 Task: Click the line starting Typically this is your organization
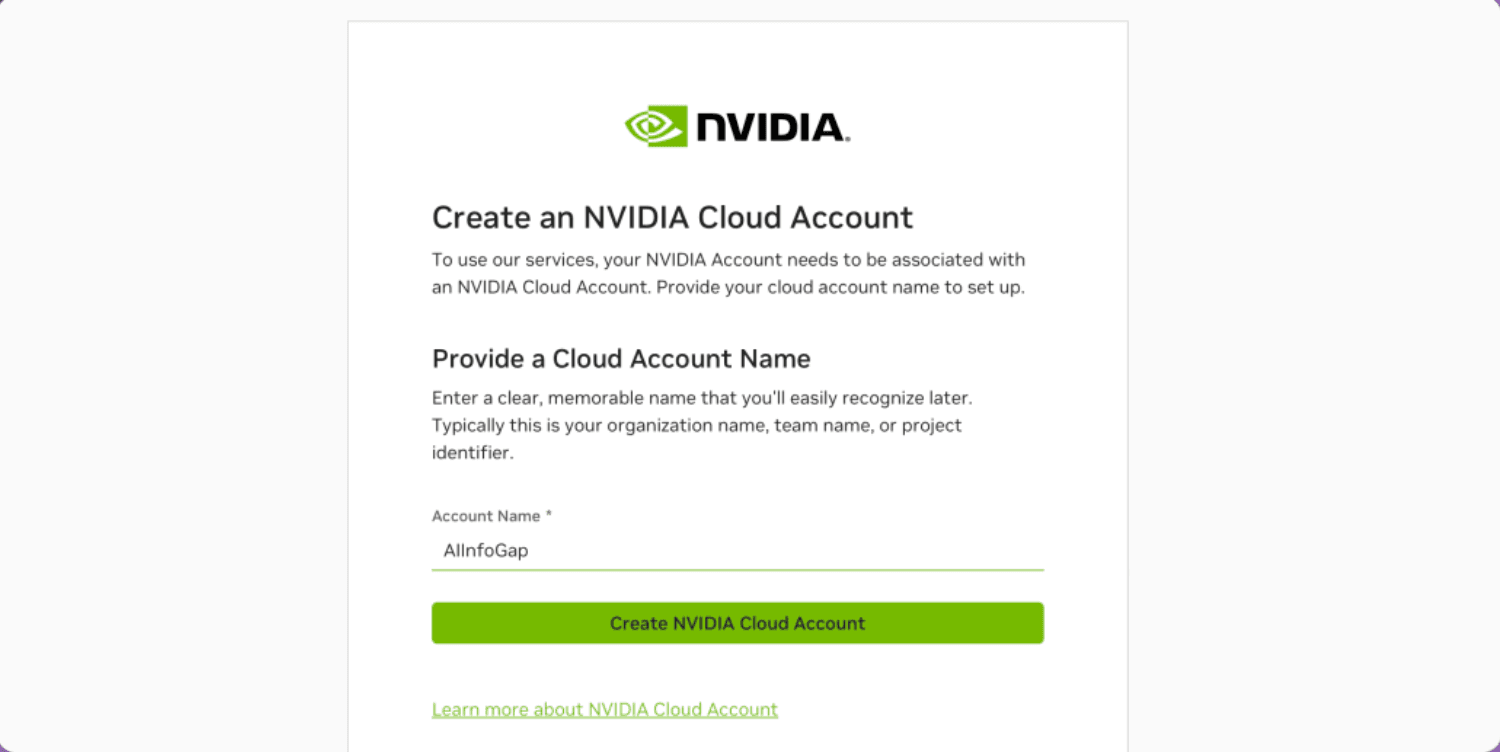[x=696, y=425]
